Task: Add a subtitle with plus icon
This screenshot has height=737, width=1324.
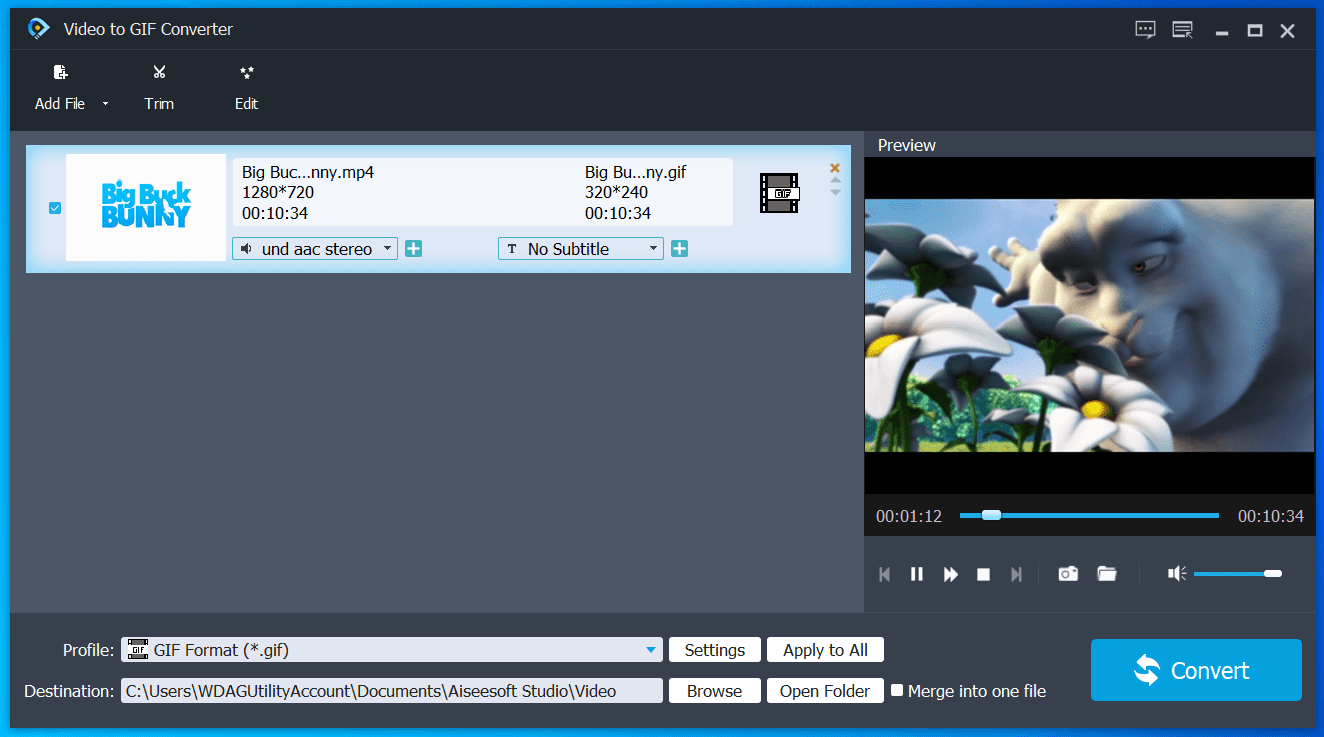Action: pyautogui.click(x=679, y=248)
